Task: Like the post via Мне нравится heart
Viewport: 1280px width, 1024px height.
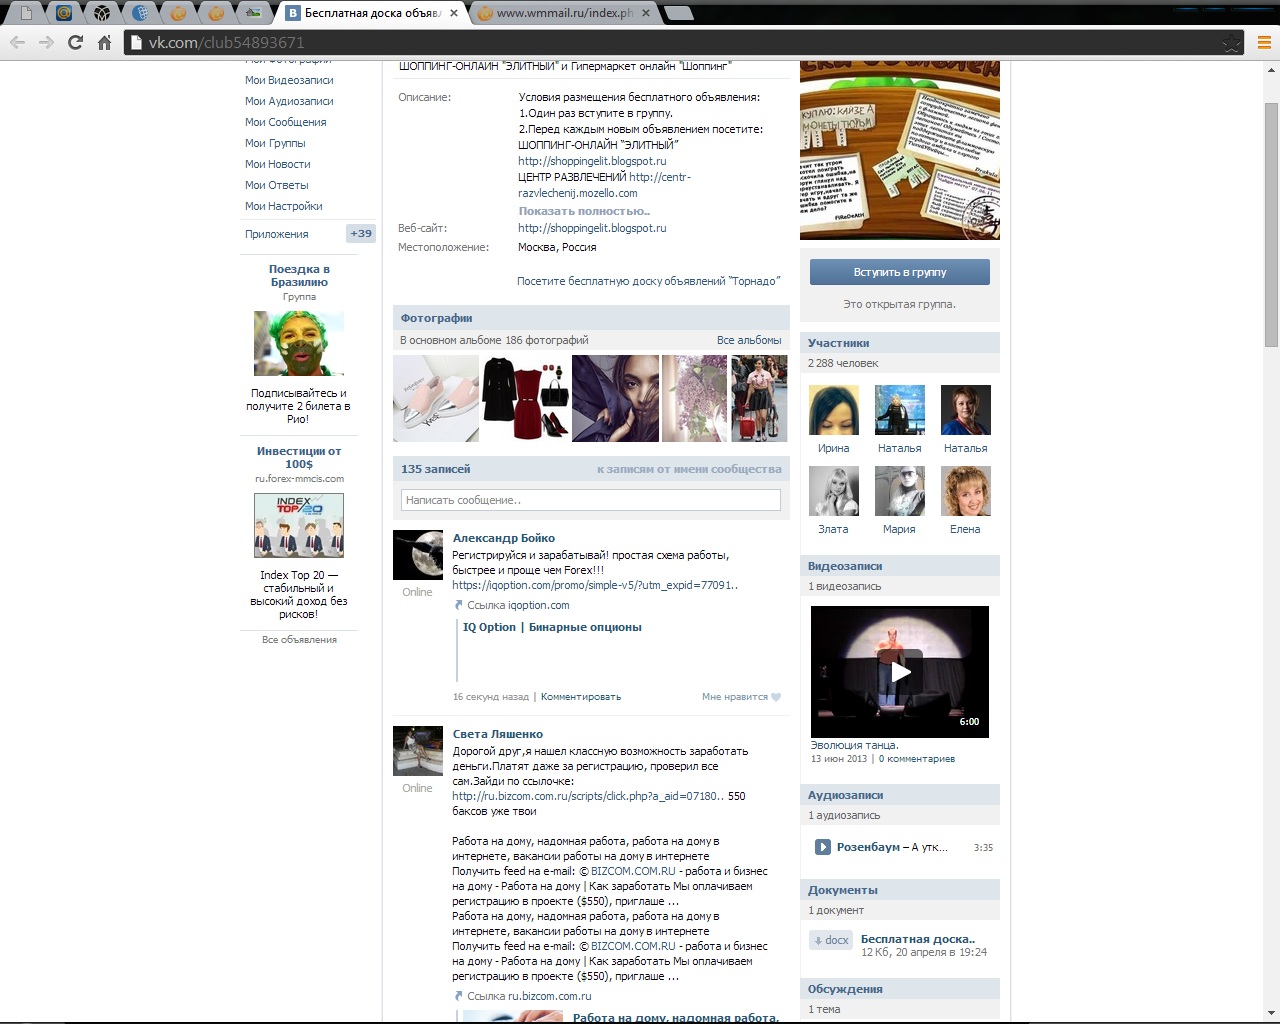Action: [x=741, y=697]
